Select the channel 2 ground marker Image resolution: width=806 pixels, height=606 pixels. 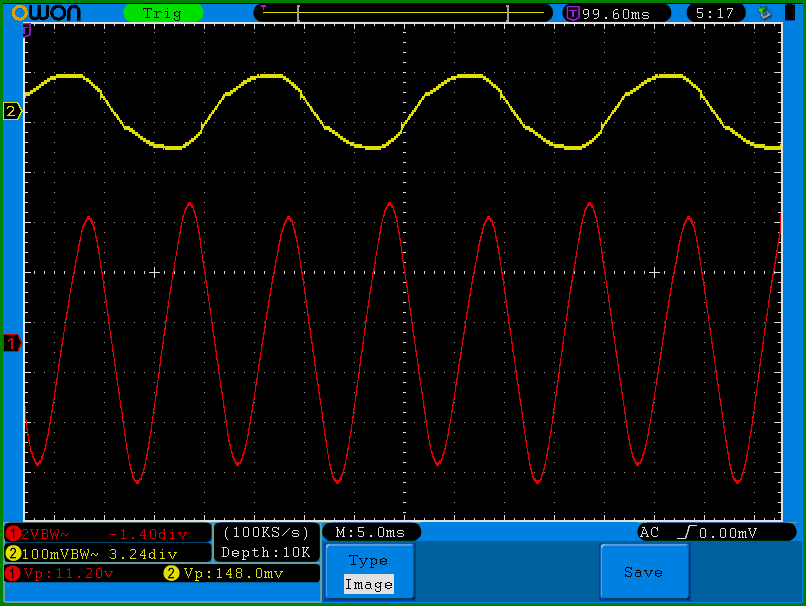point(12,111)
